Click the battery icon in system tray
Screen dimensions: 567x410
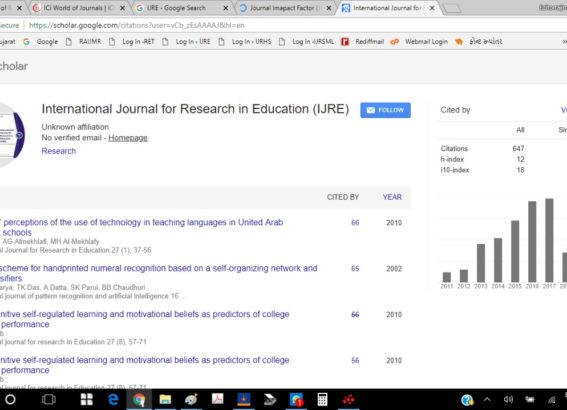click(530, 400)
